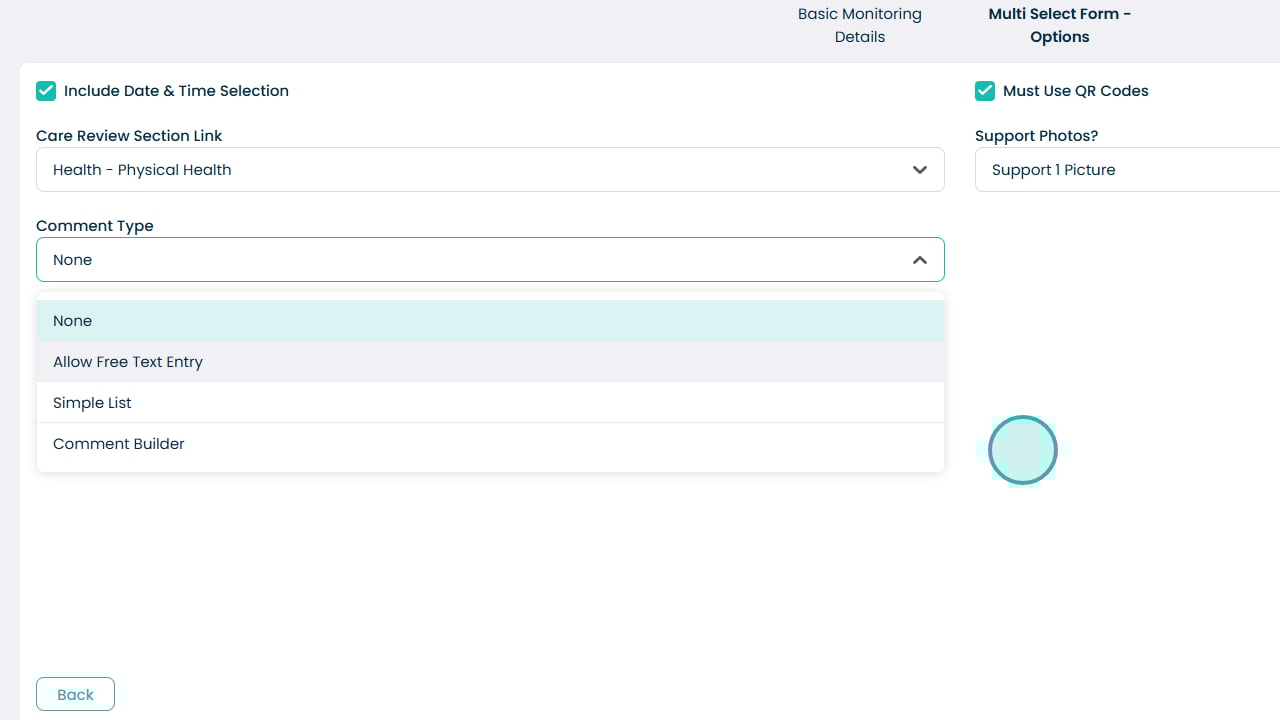Click the Comment Type field label
This screenshot has width=1280, height=720.
(x=95, y=226)
